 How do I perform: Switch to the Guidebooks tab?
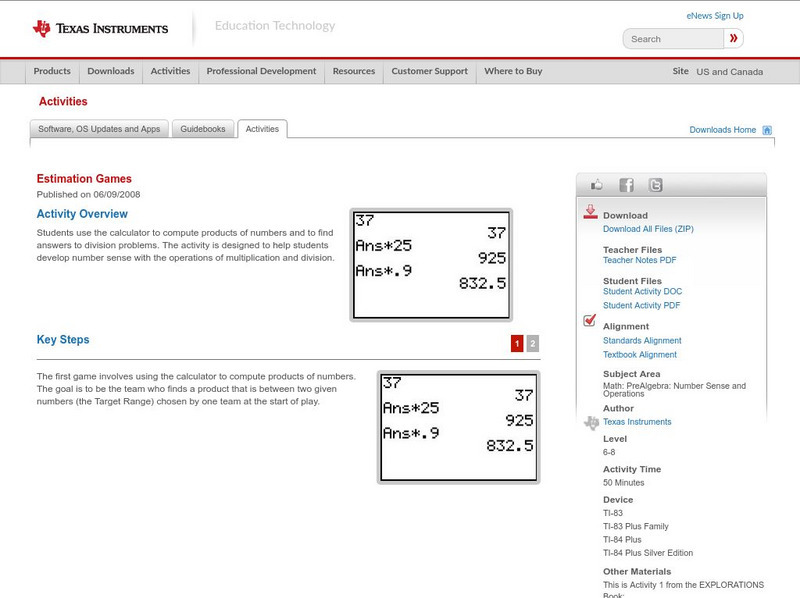click(203, 129)
